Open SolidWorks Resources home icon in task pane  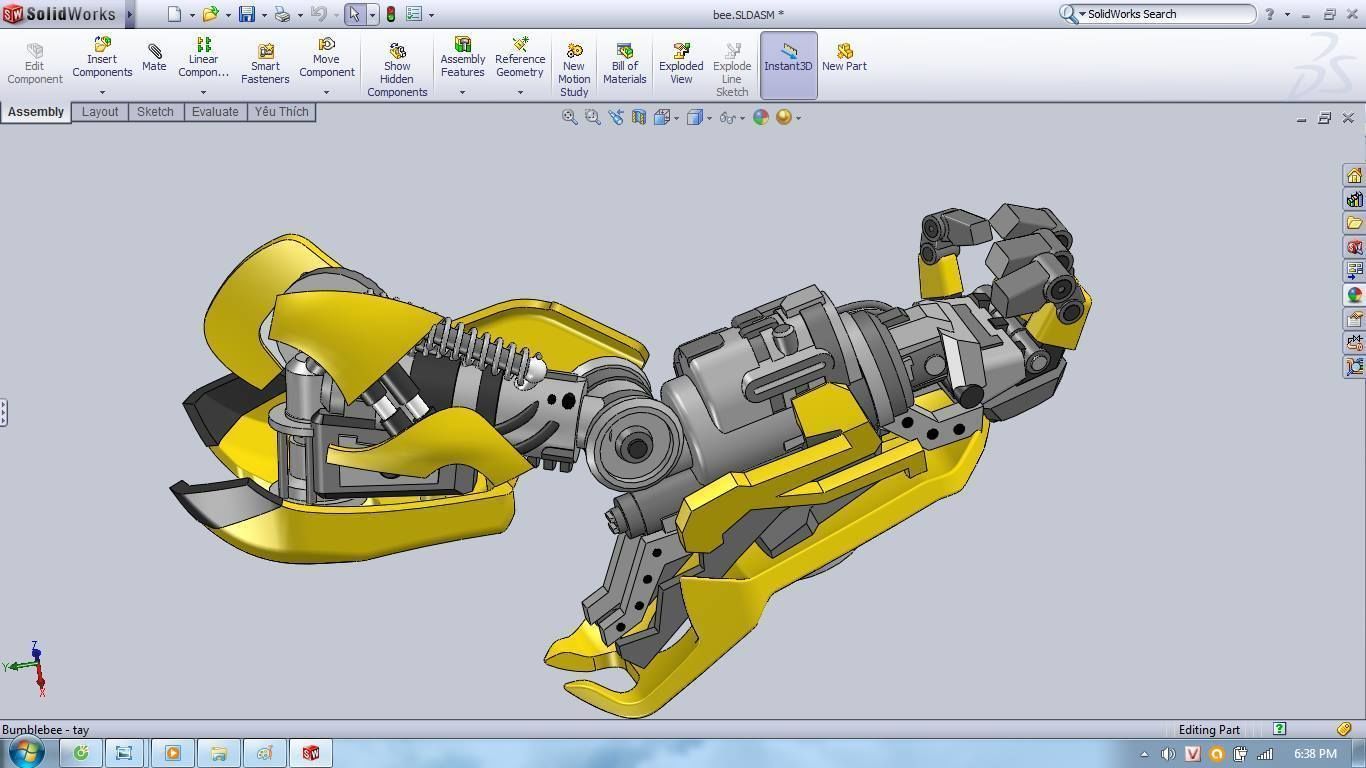1354,175
